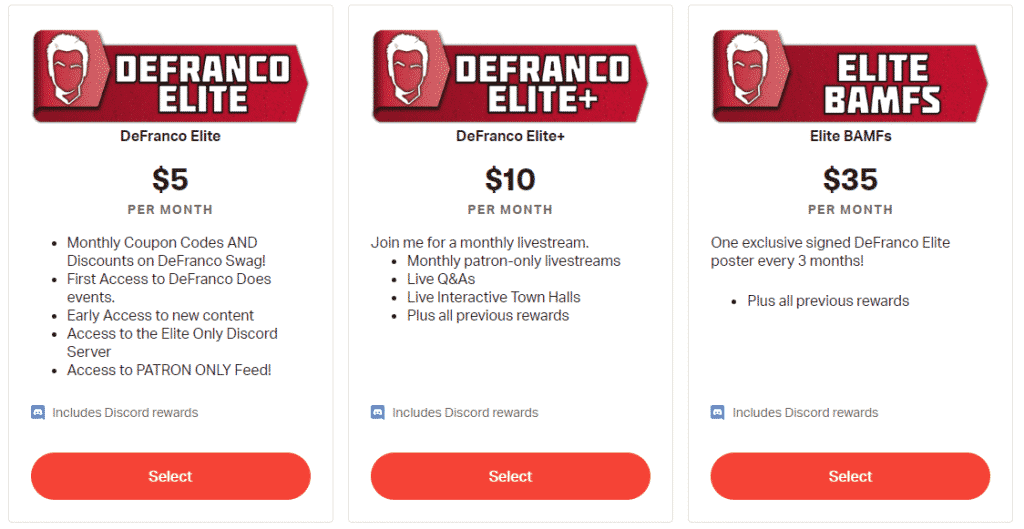Click the Elite BAMFs tier title text
Screen dimensions: 1024x529
pyautogui.click(x=850, y=136)
